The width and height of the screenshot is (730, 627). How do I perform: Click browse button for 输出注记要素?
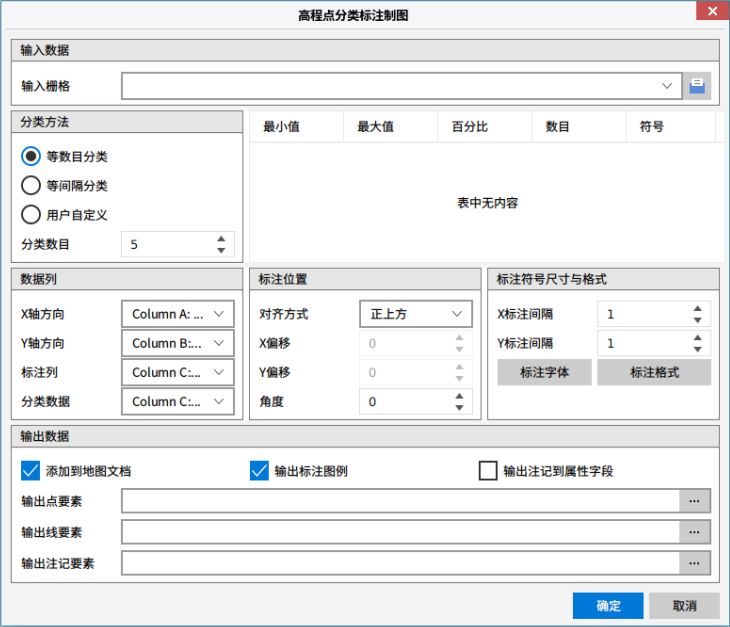(694, 563)
